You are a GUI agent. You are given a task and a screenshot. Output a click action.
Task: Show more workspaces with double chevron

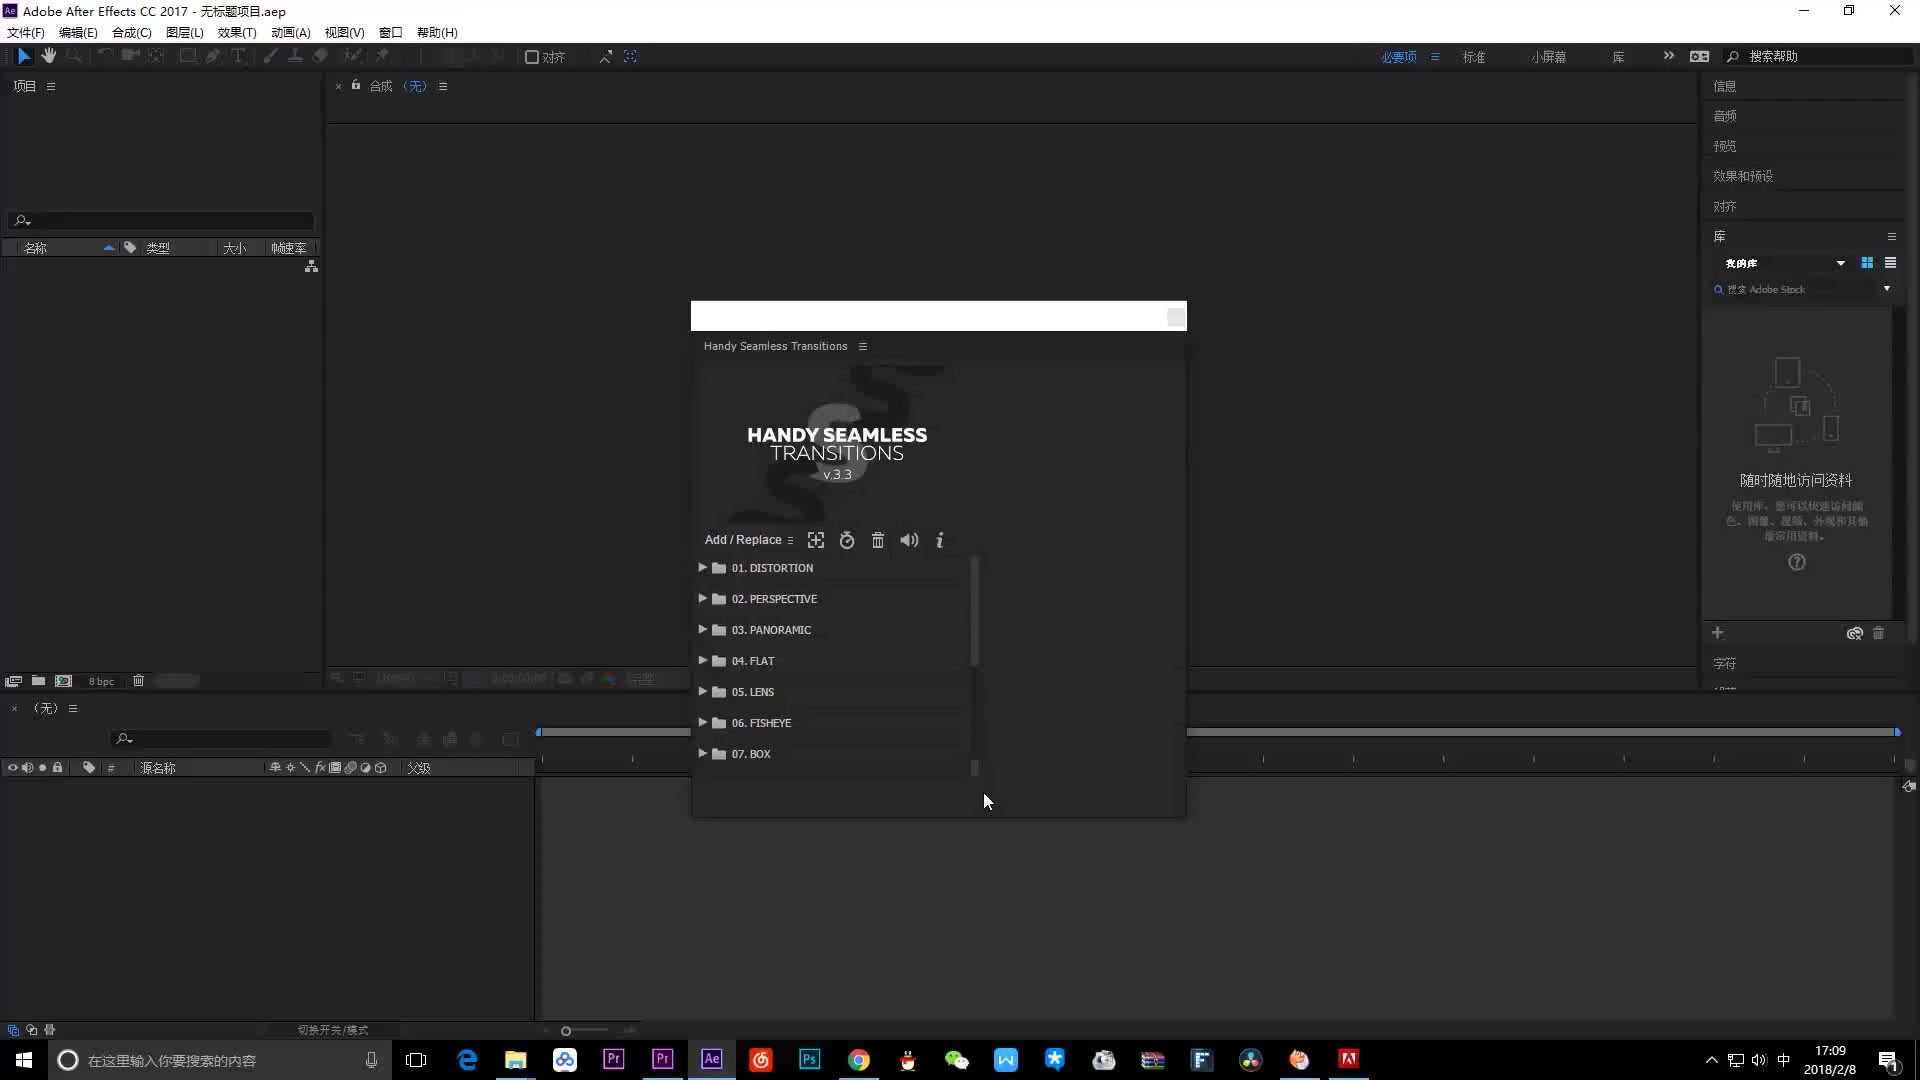[x=1668, y=56]
